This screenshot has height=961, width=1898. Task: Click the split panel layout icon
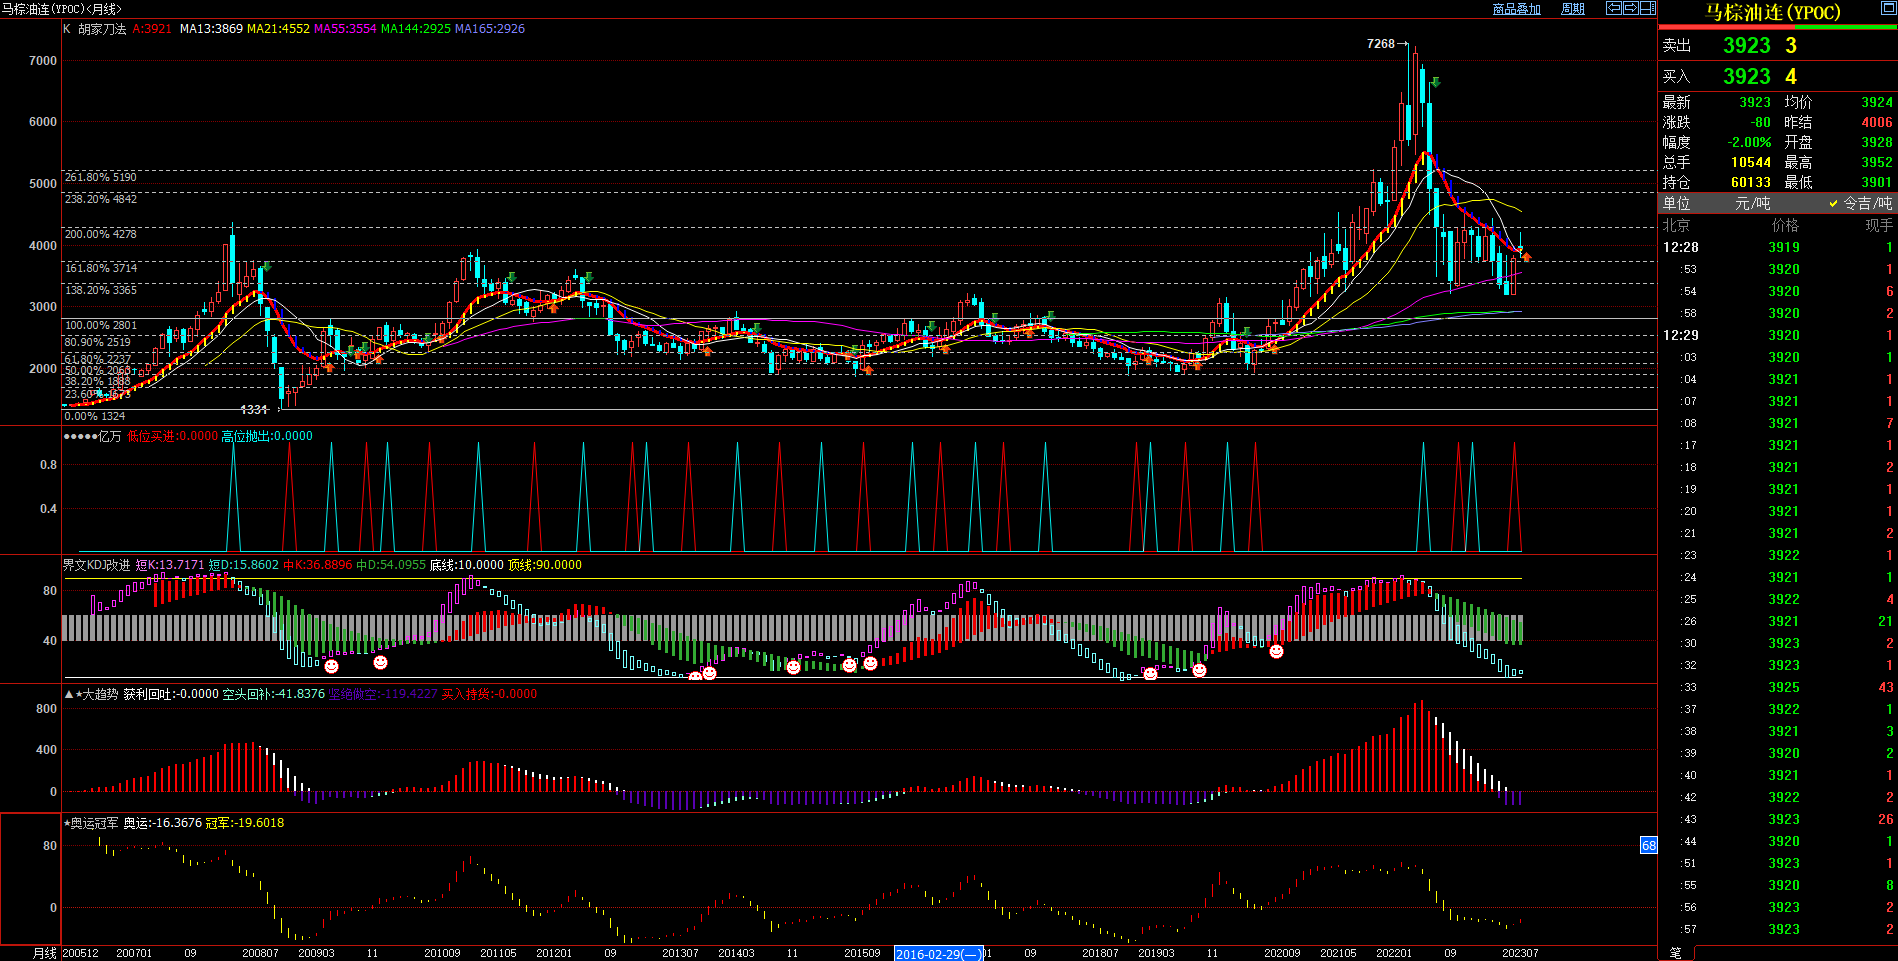coord(1648,8)
